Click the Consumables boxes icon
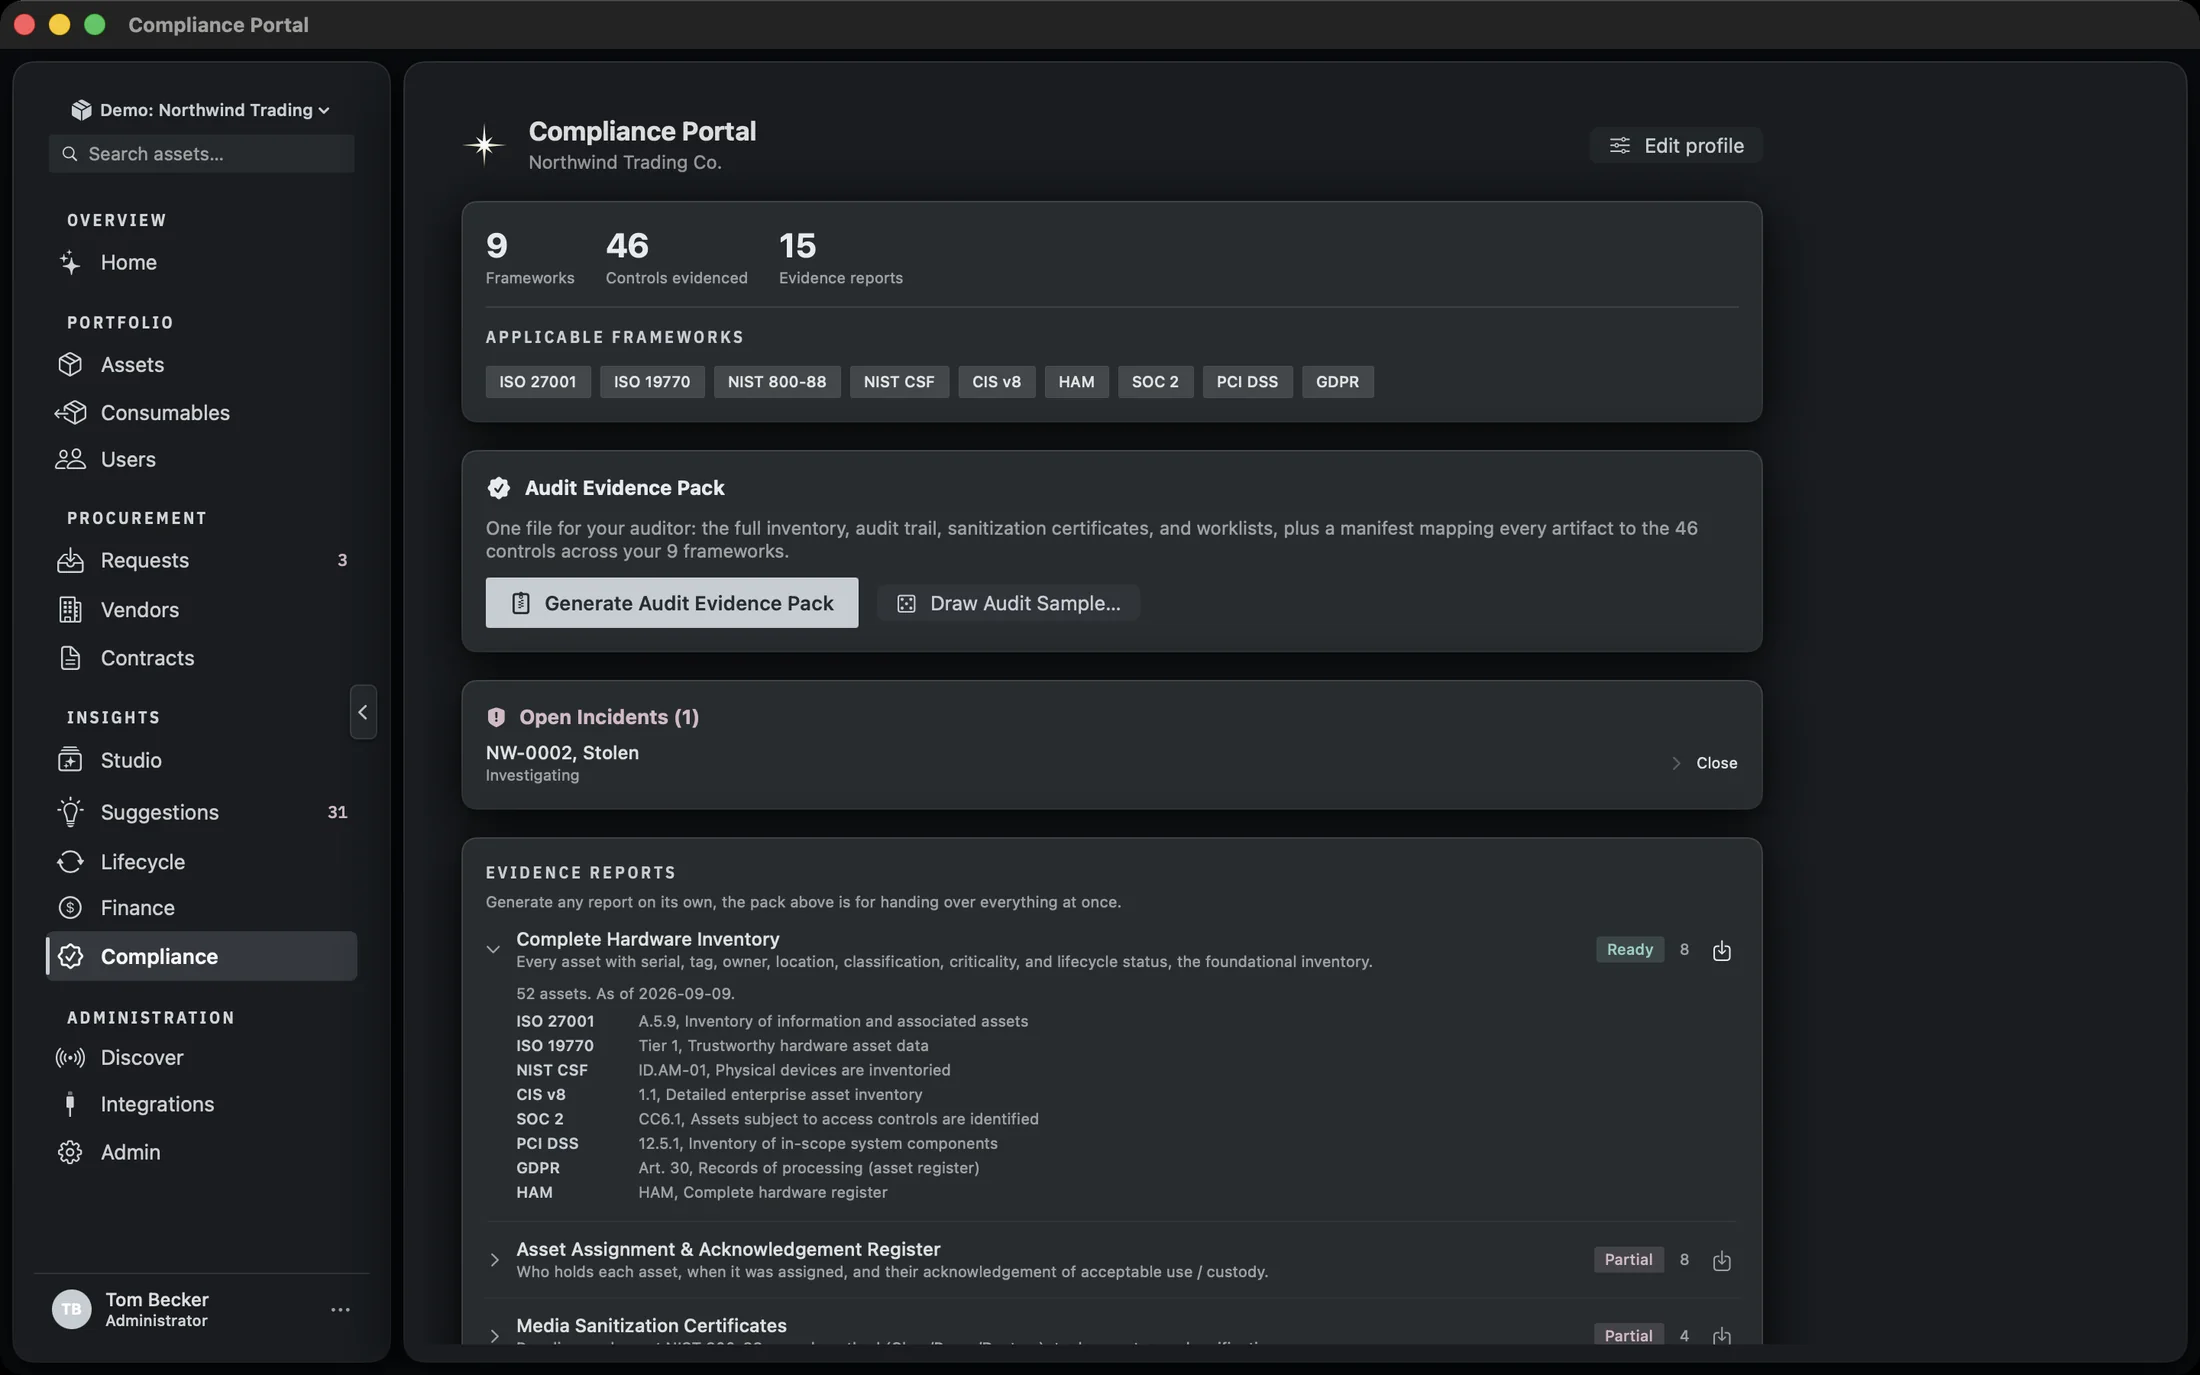The width and height of the screenshot is (2200, 1375). pos(70,412)
